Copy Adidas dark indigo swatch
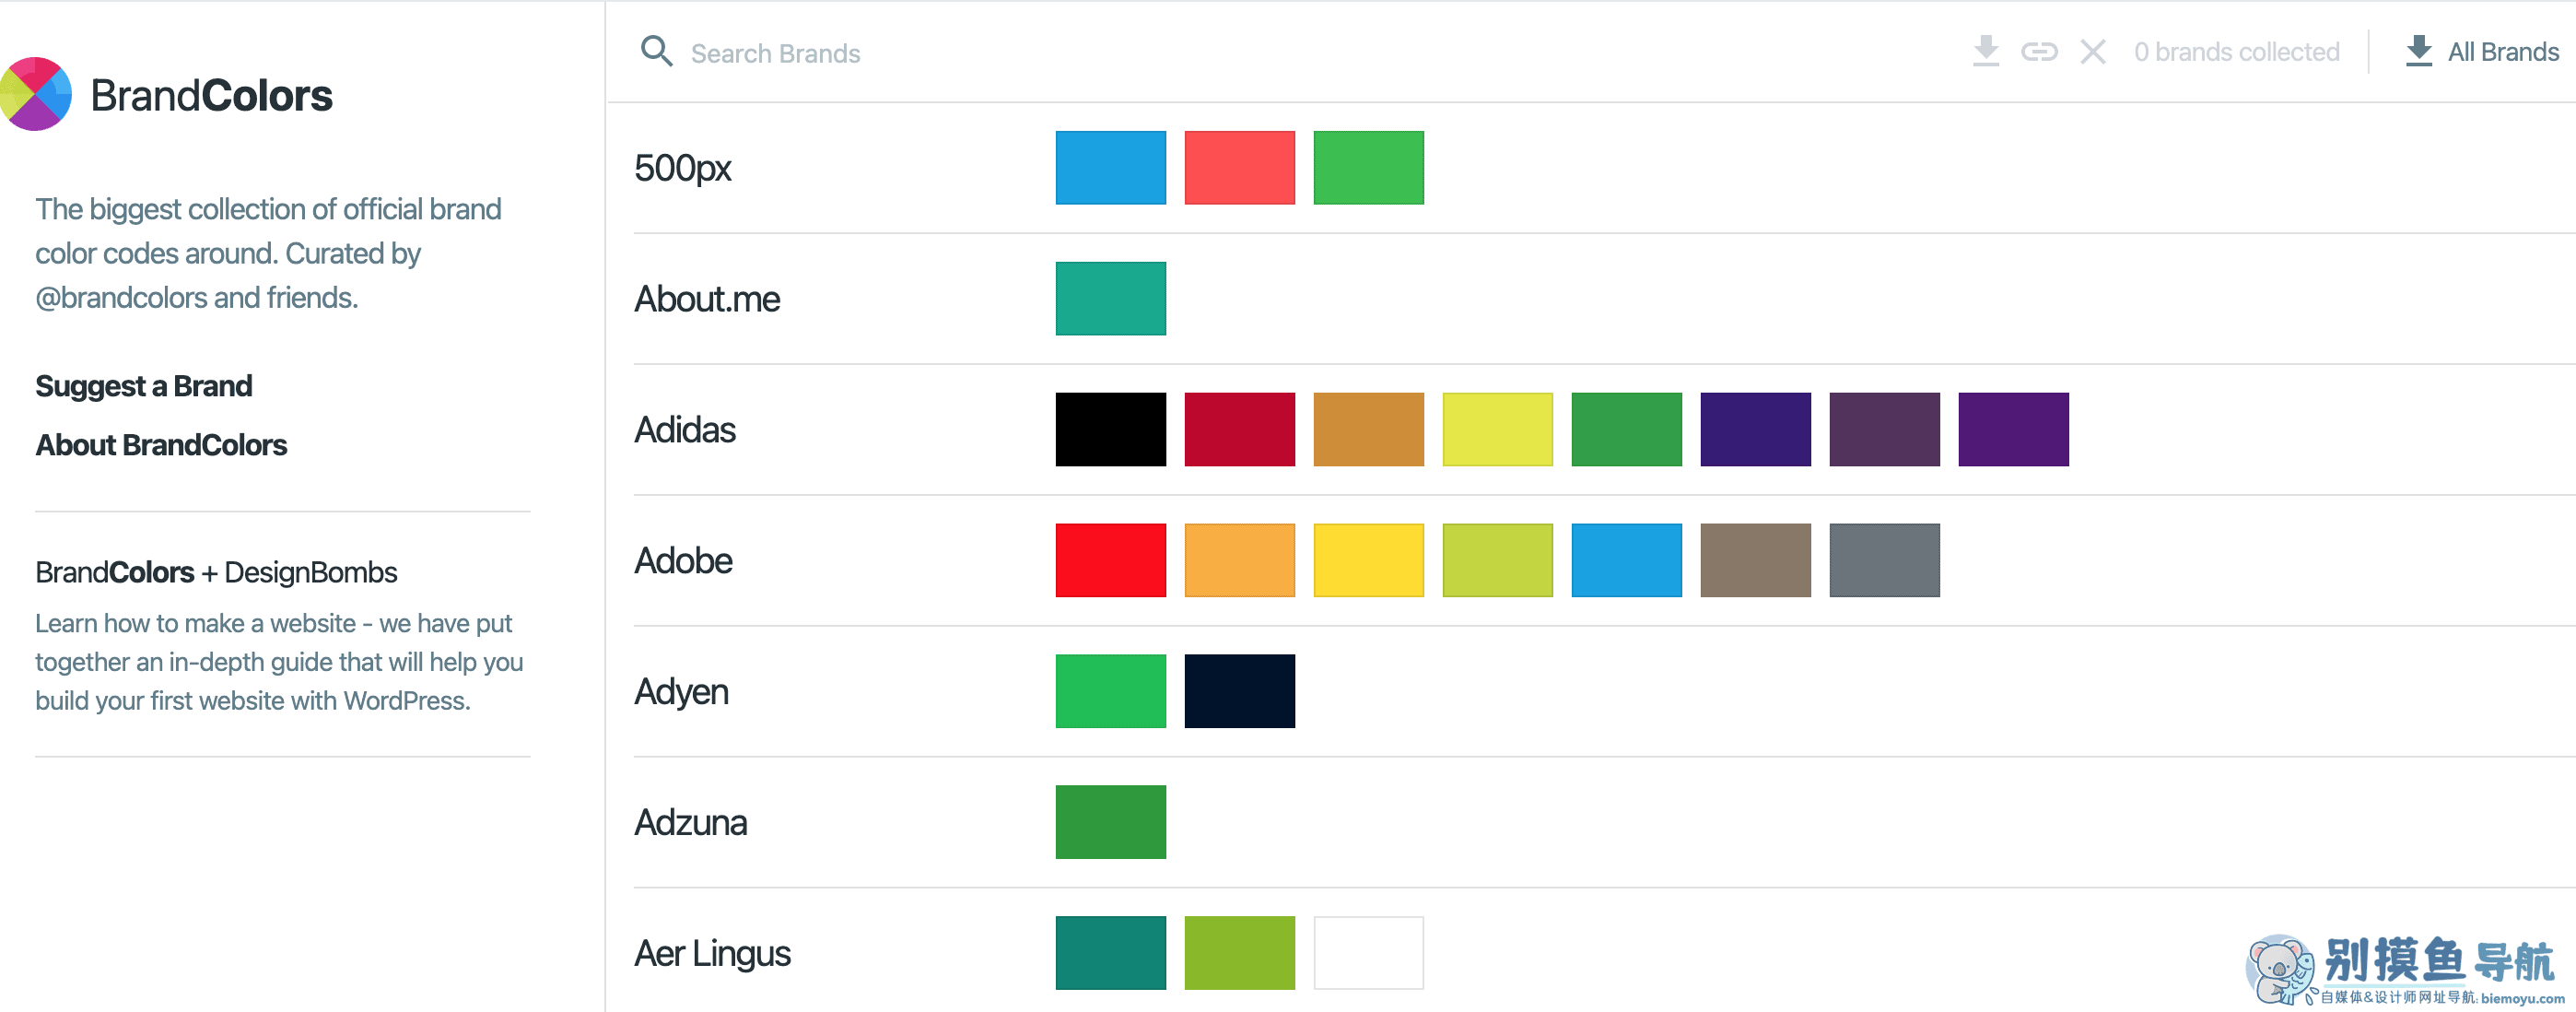2576x1012 pixels. 1756,430
